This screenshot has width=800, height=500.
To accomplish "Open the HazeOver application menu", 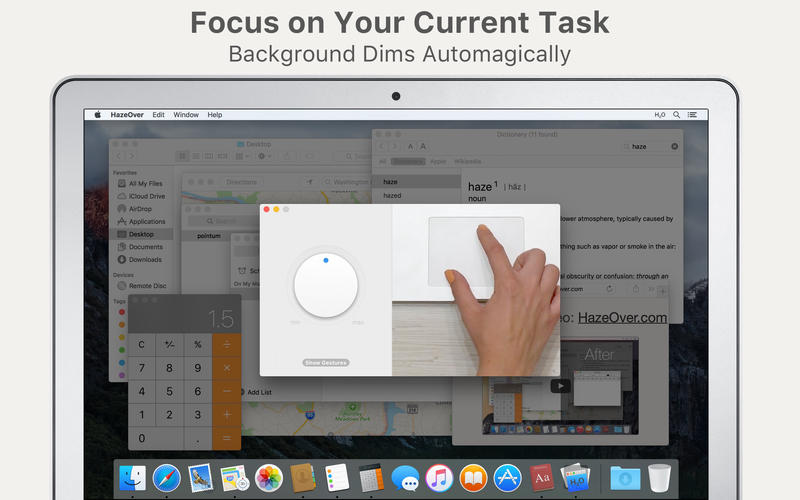I will click(127, 115).
